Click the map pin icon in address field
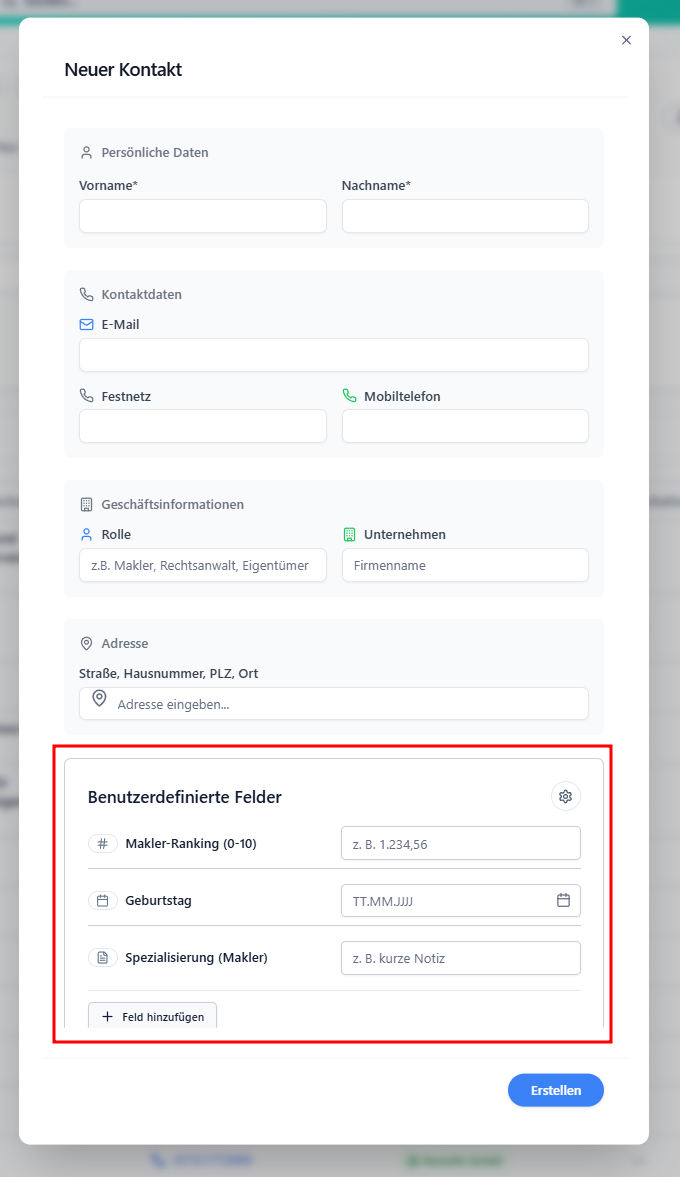The image size is (680, 1177). click(x=99, y=699)
